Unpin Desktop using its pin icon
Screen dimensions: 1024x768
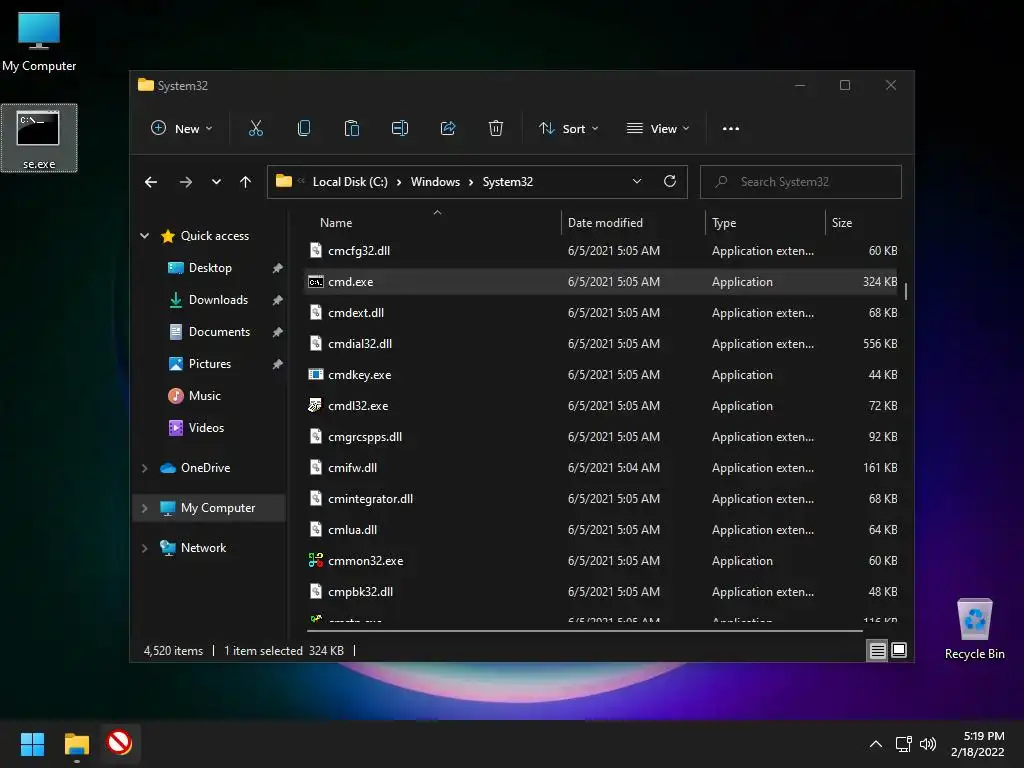click(x=277, y=268)
